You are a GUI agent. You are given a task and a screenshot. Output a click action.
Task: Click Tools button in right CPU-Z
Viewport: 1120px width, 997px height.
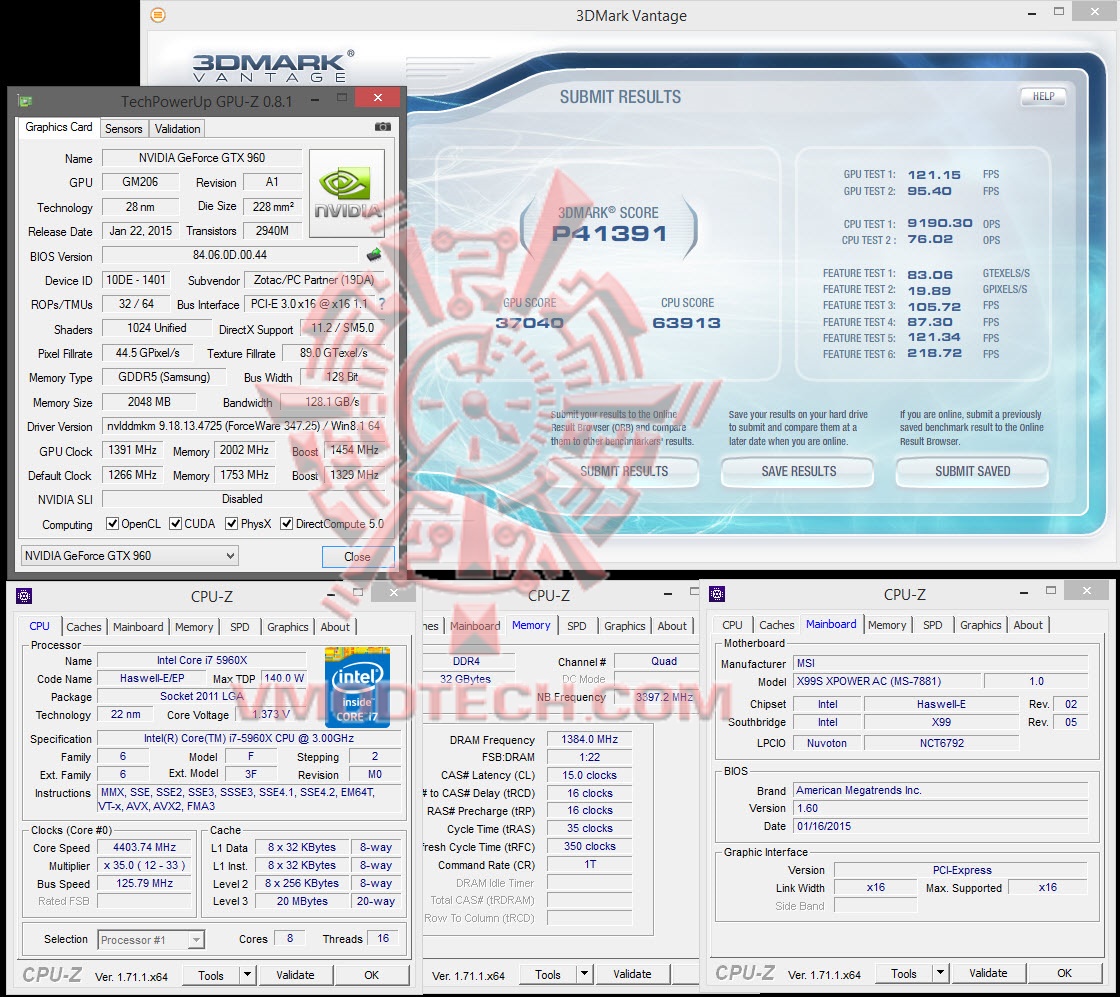click(904, 973)
